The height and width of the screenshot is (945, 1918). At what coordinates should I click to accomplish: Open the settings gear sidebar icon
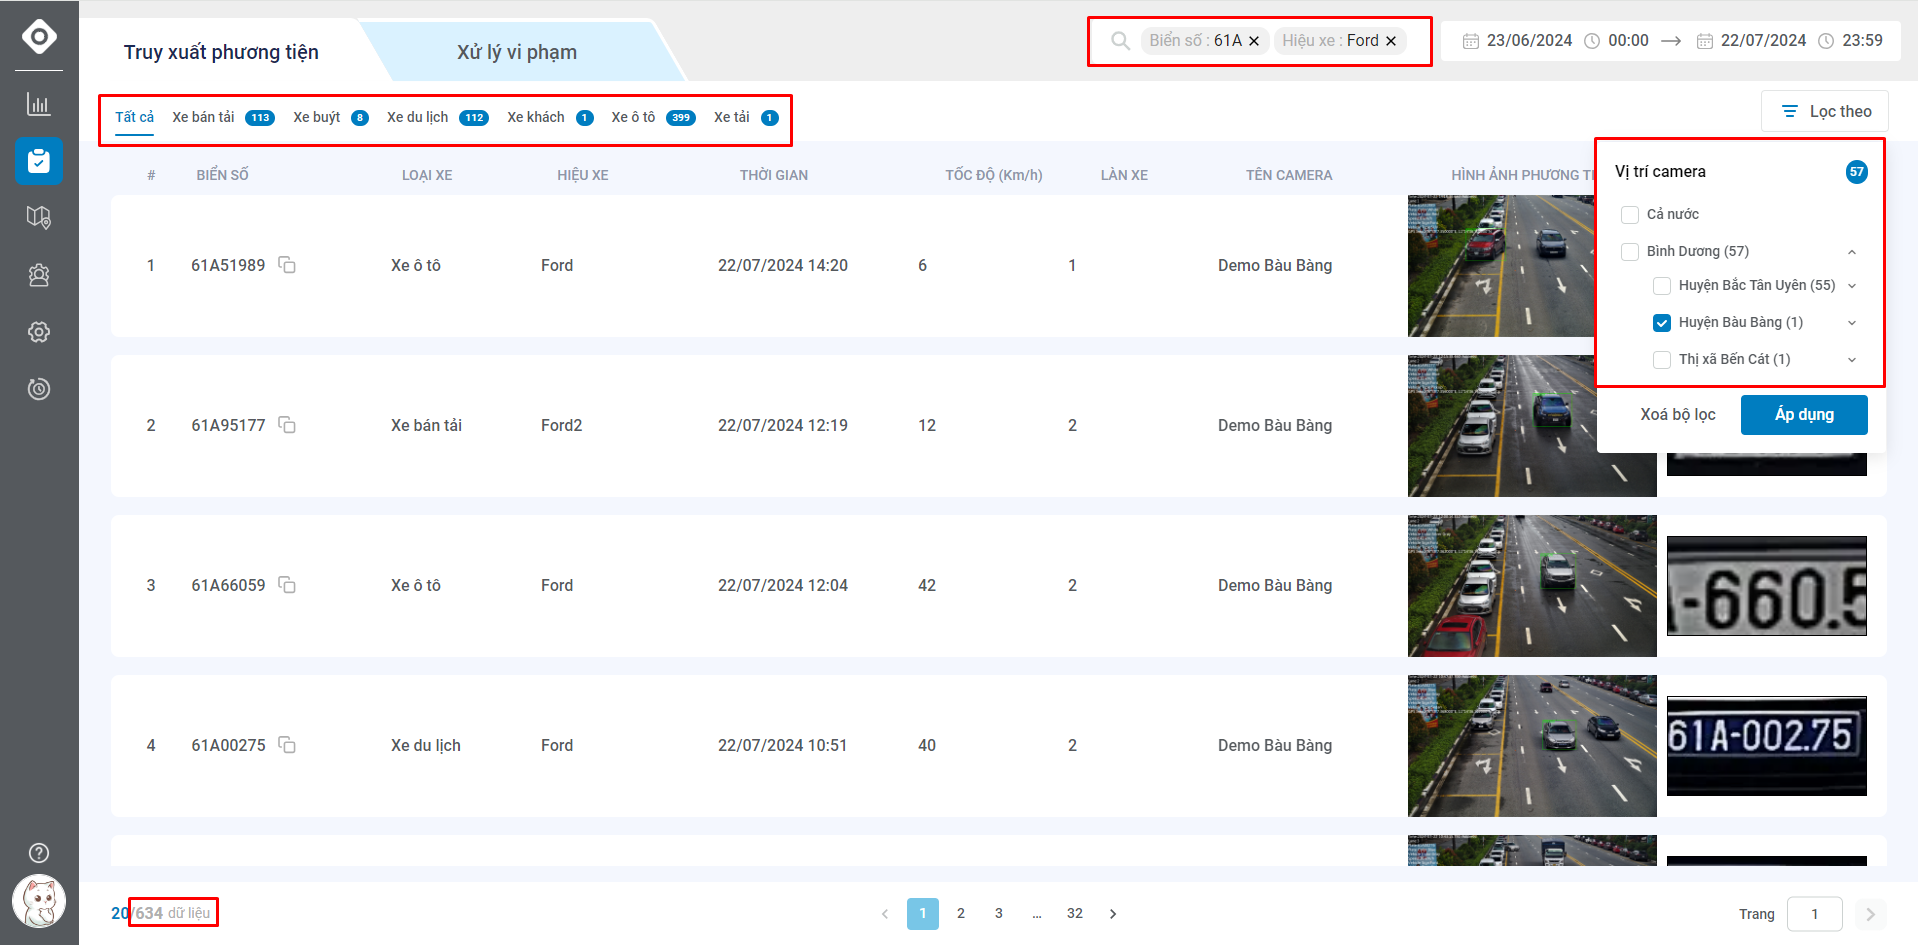(x=39, y=332)
